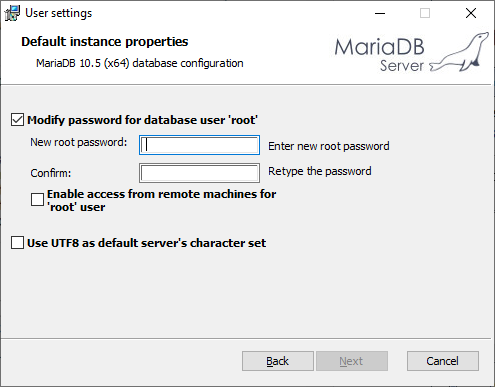Viewport: 495px width, 387px height.
Task: Tick the Use UTF8 character set checkbox
Action: pos(17,243)
